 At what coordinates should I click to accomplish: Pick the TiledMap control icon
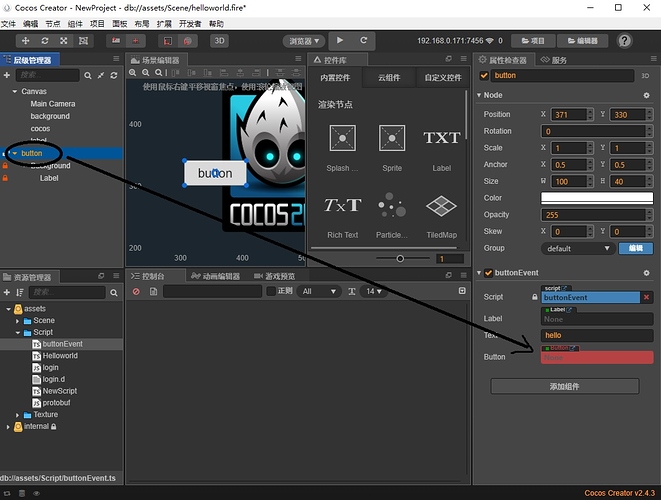click(441, 205)
